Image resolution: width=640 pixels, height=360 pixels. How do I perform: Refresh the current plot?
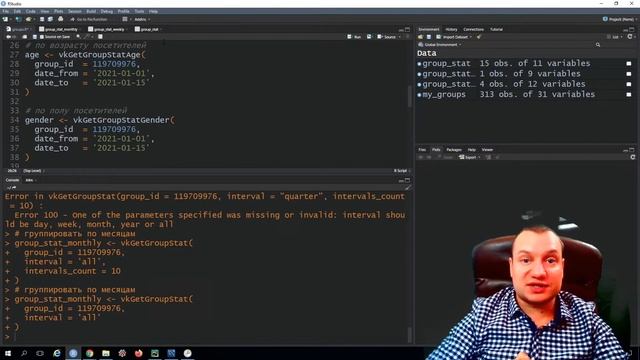633,157
